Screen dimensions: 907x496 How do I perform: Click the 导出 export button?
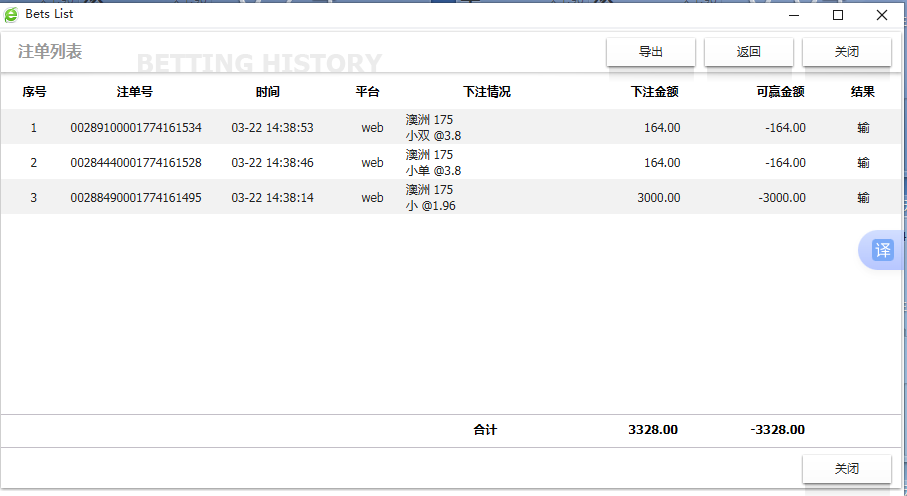(651, 52)
